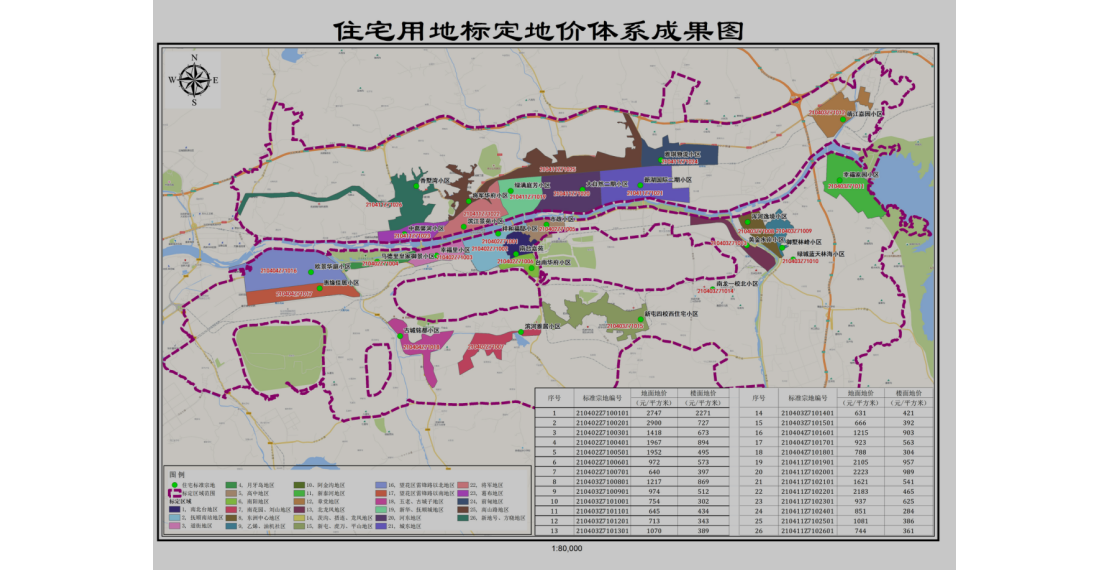
Task: Select the green marker for 幸福家园小区
Action: point(839,181)
